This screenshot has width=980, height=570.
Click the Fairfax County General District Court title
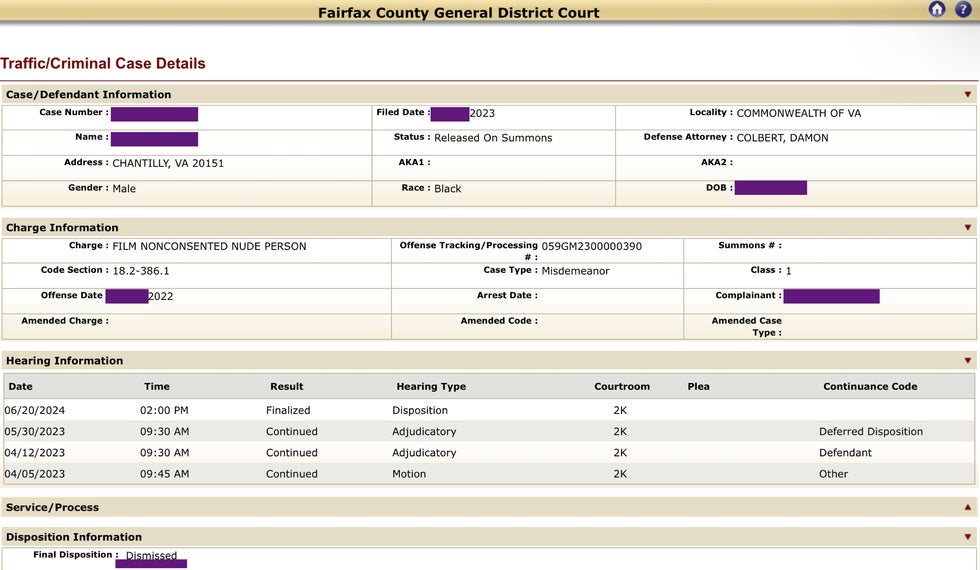459,13
